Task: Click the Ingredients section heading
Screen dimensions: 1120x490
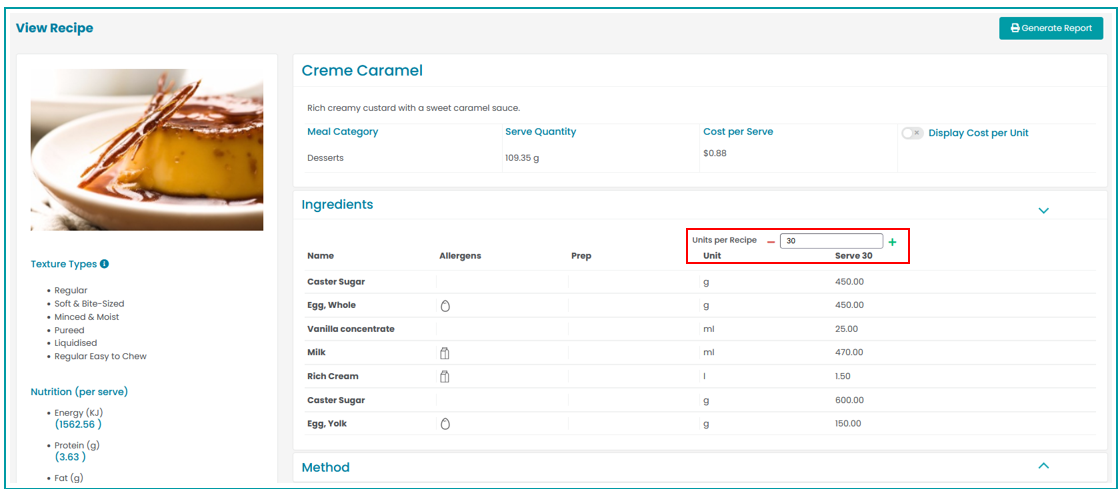Action: [337, 205]
